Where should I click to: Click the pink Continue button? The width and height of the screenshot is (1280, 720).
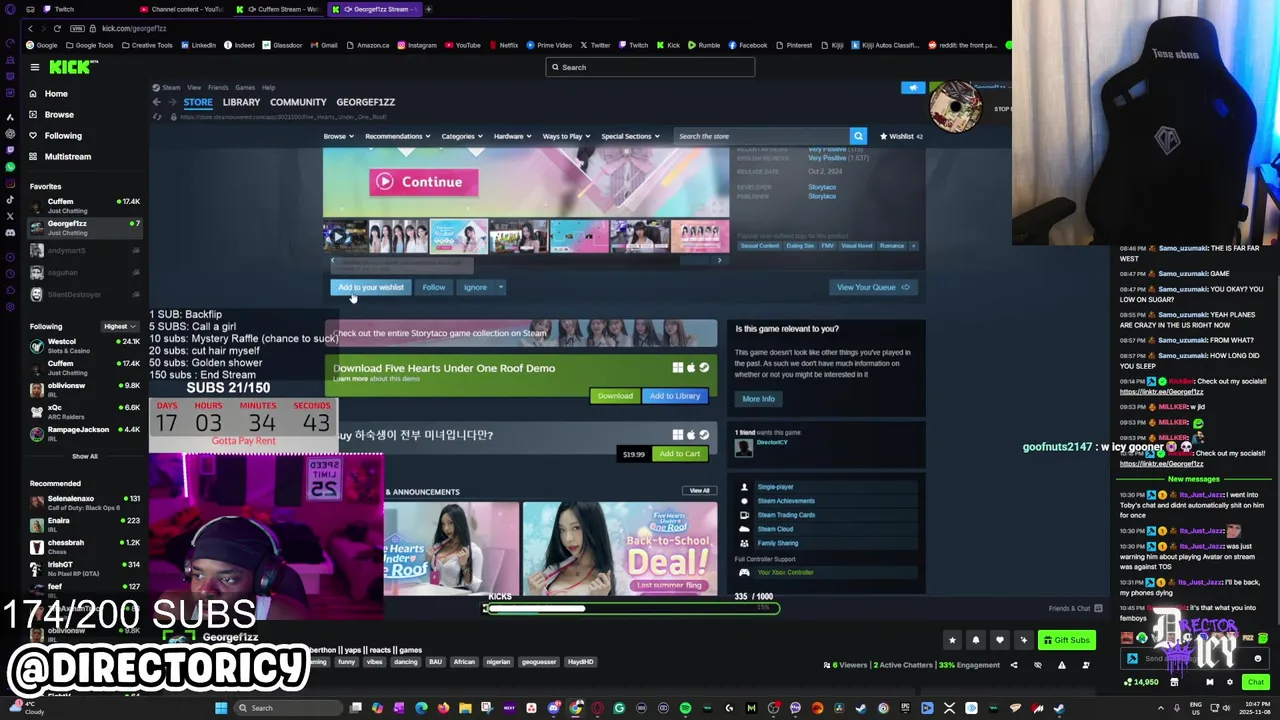424,182
